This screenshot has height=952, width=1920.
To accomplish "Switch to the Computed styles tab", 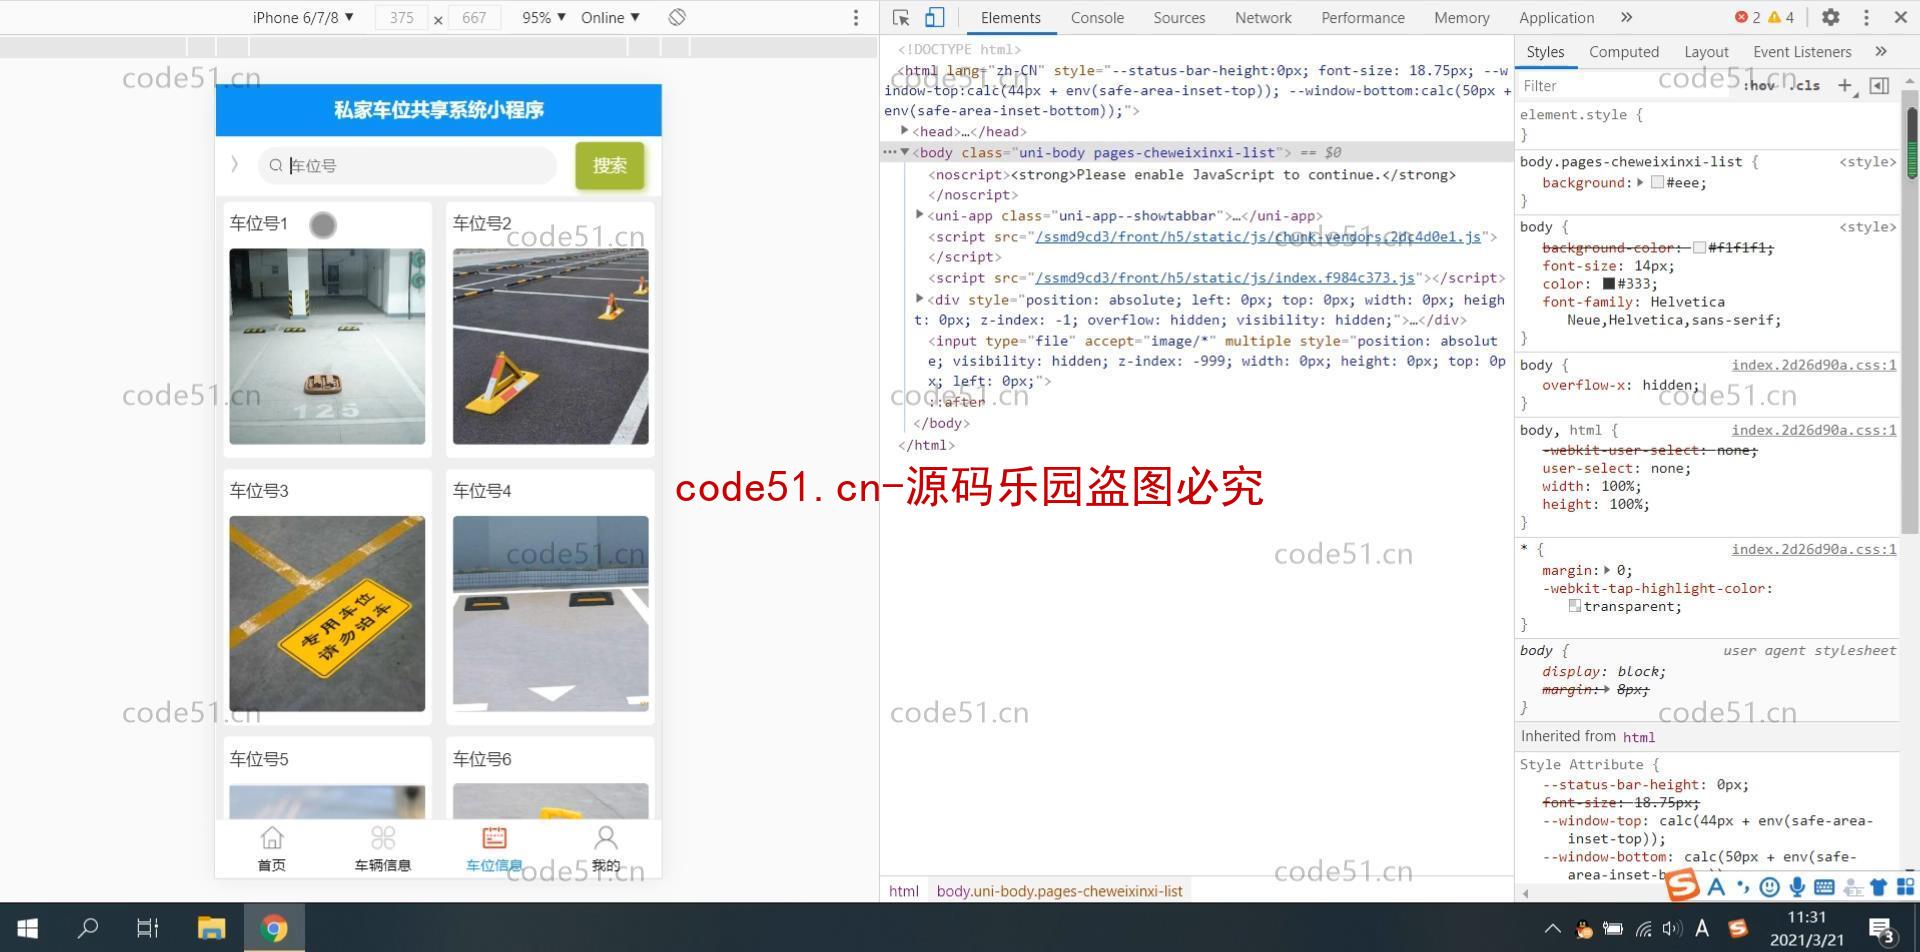I will pyautogui.click(x=1624, y=51).
